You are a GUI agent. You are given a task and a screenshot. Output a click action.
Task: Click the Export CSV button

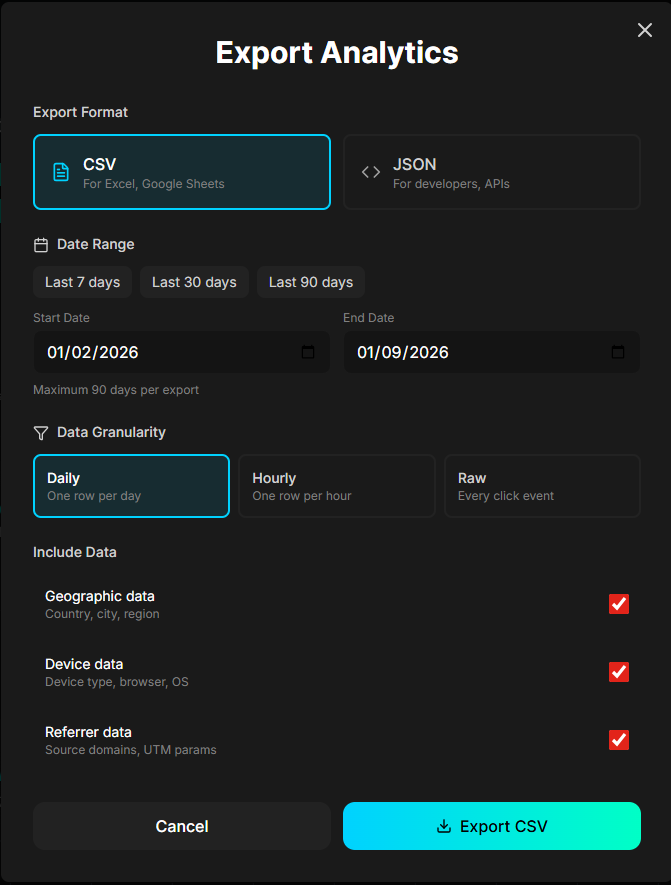click(x=491, y=826)
